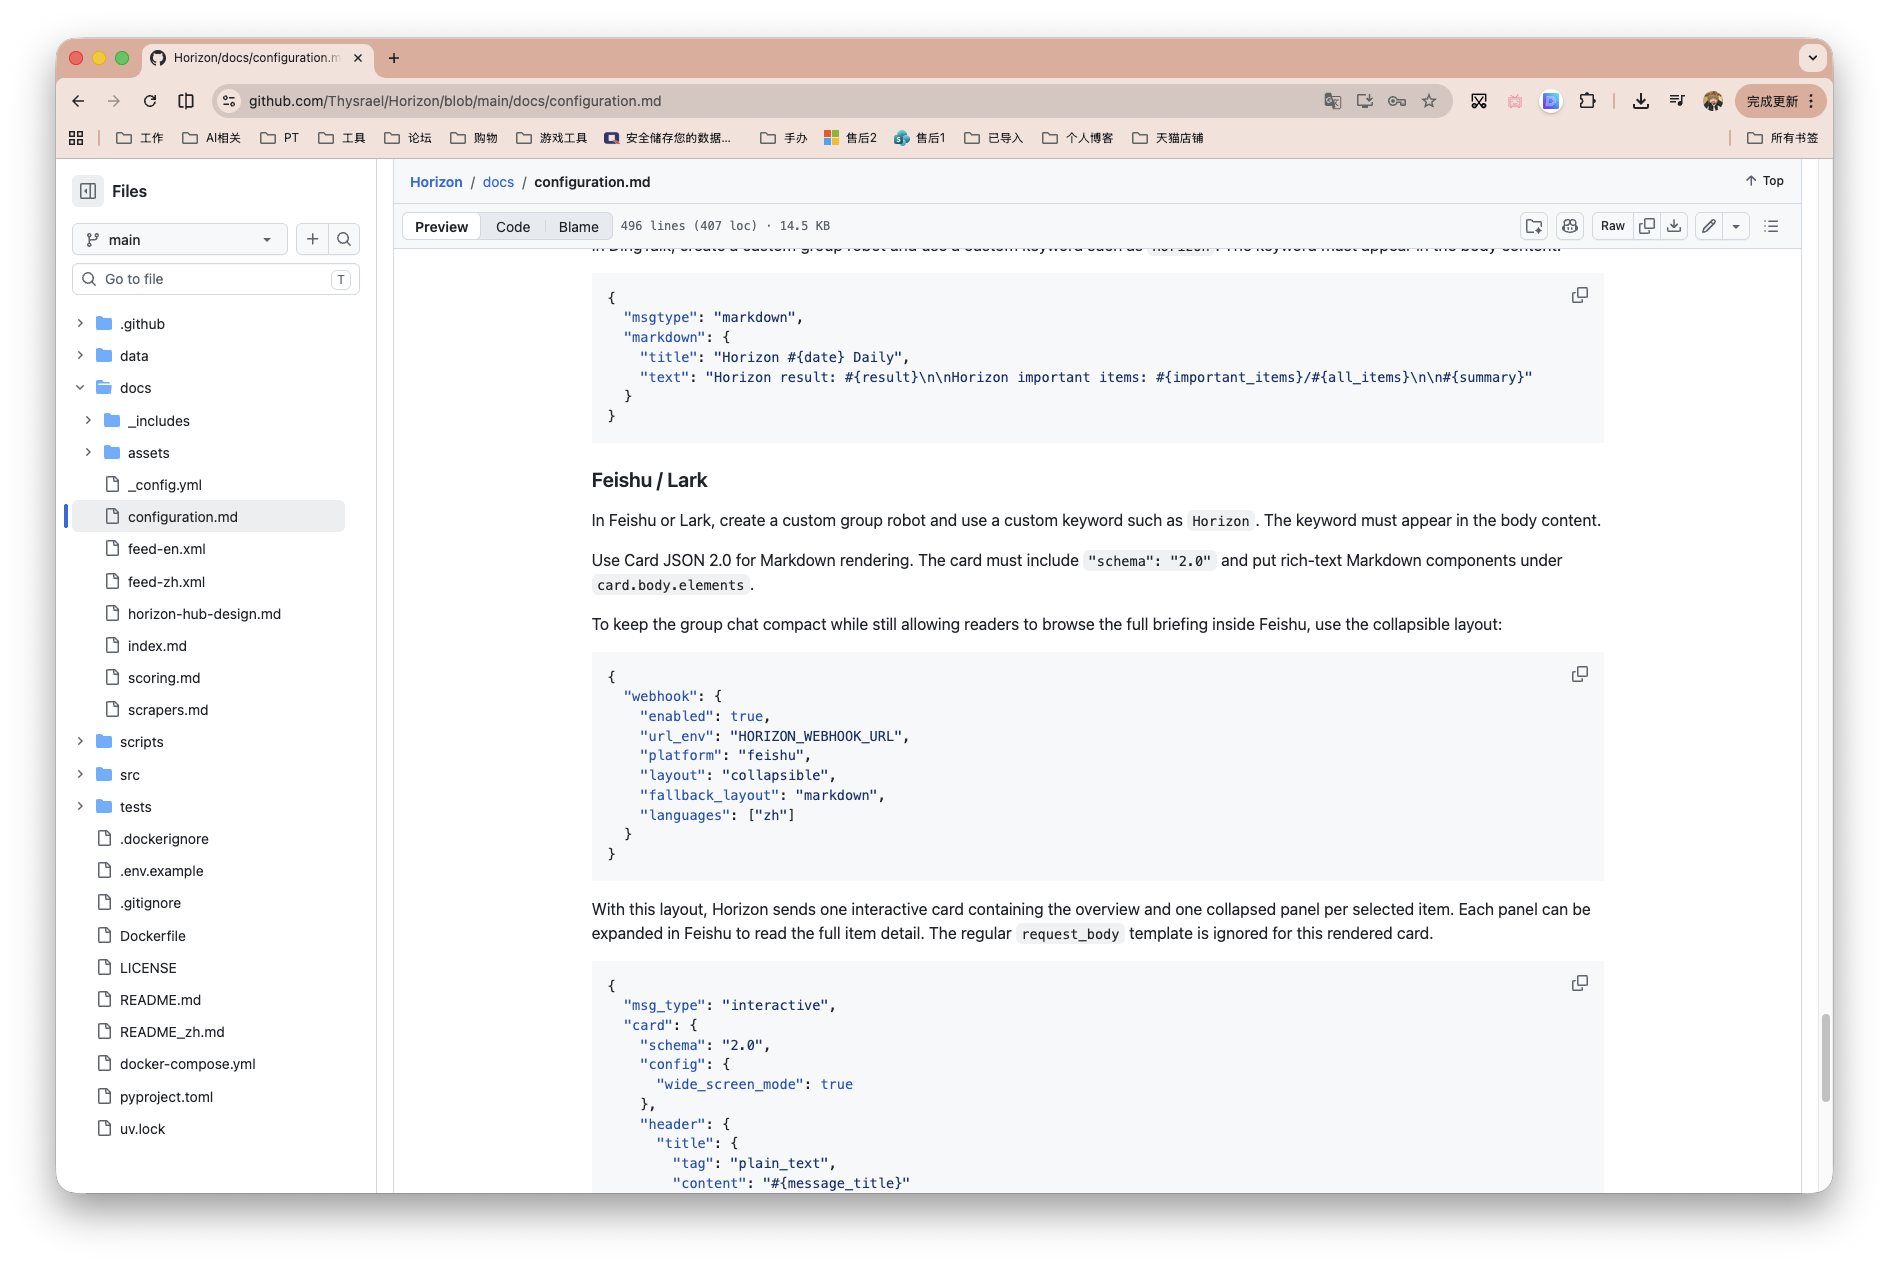Open apps grid in bookmarks bar
The height and width of the screenshot is (1267, 1889).
point(76,138)
